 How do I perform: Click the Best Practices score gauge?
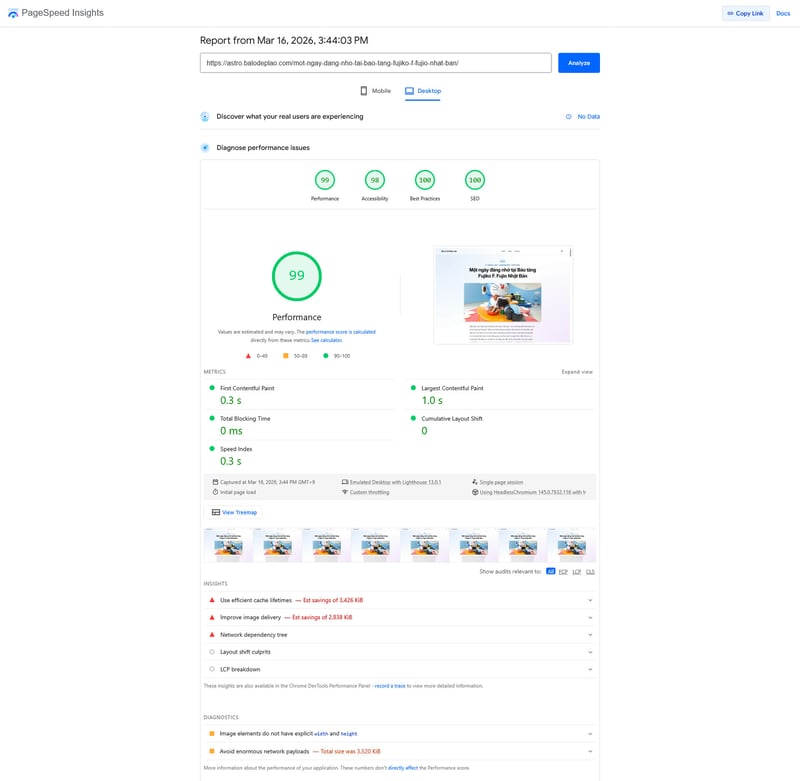click(x=425, y=180)
